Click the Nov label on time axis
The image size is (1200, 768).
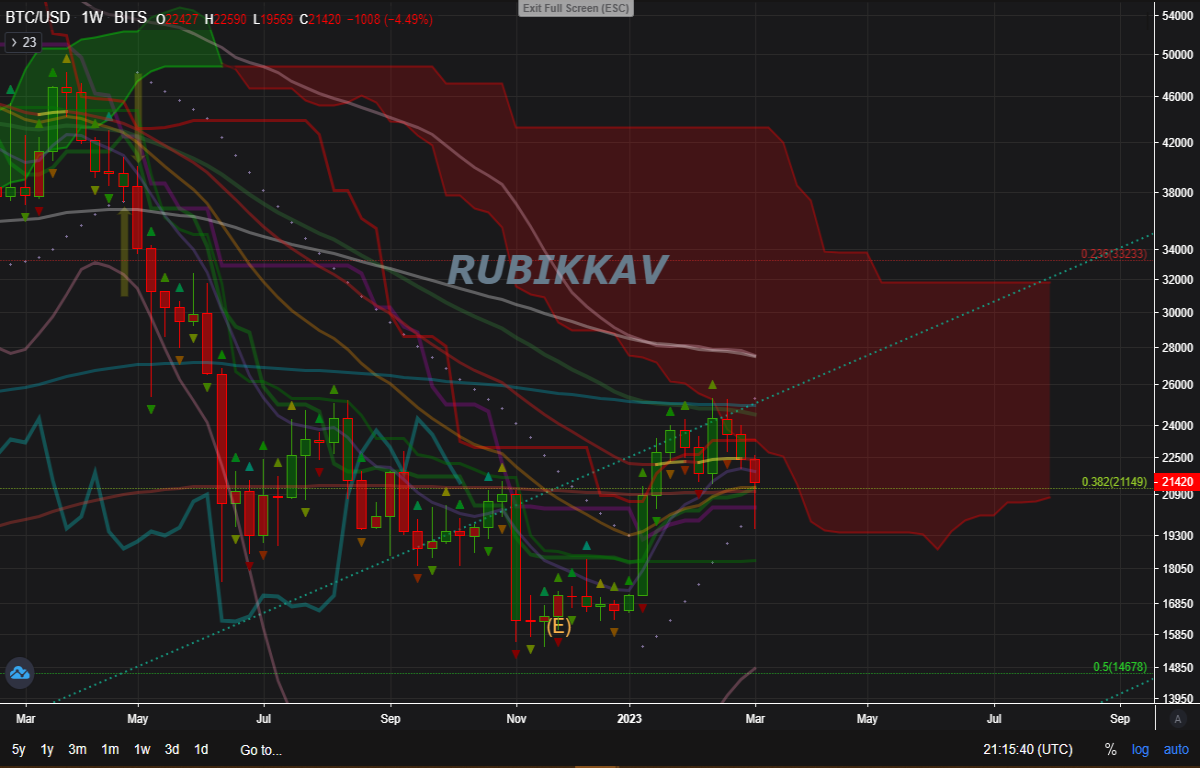516,718
